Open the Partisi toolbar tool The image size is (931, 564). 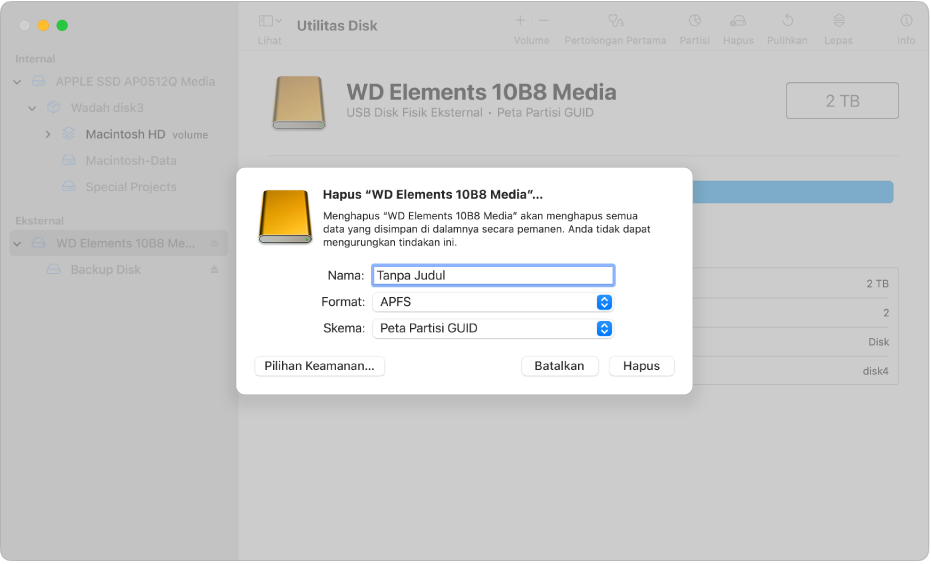(694, 21)
